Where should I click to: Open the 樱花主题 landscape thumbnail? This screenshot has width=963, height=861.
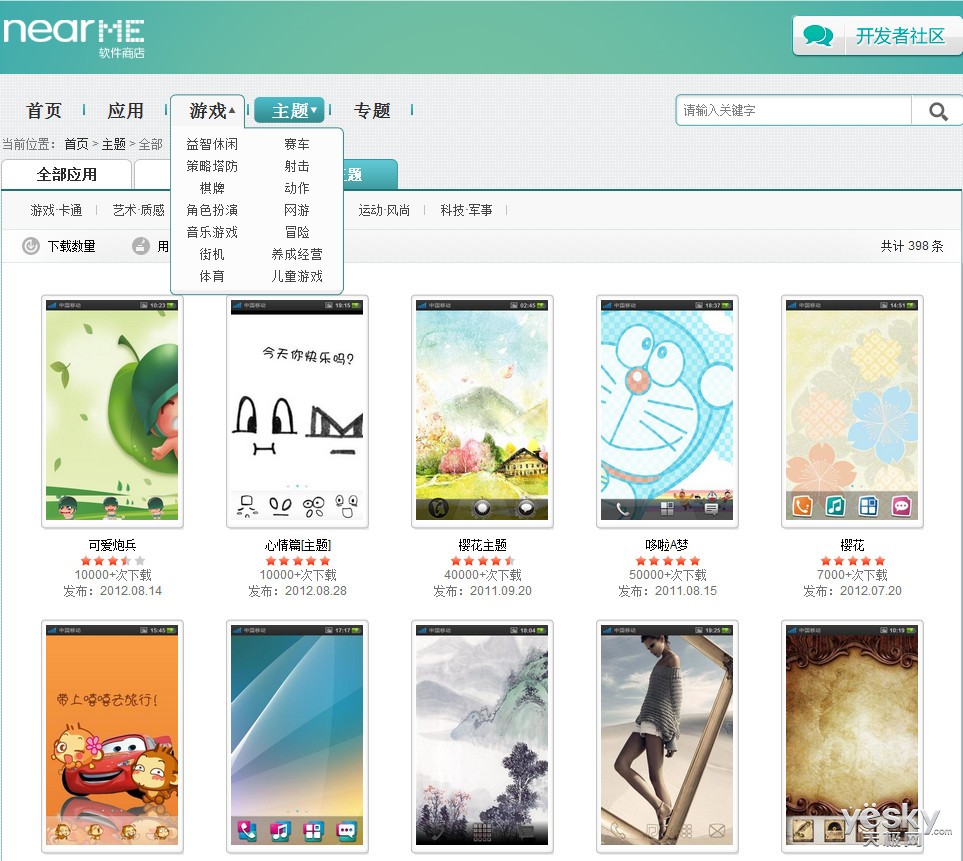pos(482,411)
